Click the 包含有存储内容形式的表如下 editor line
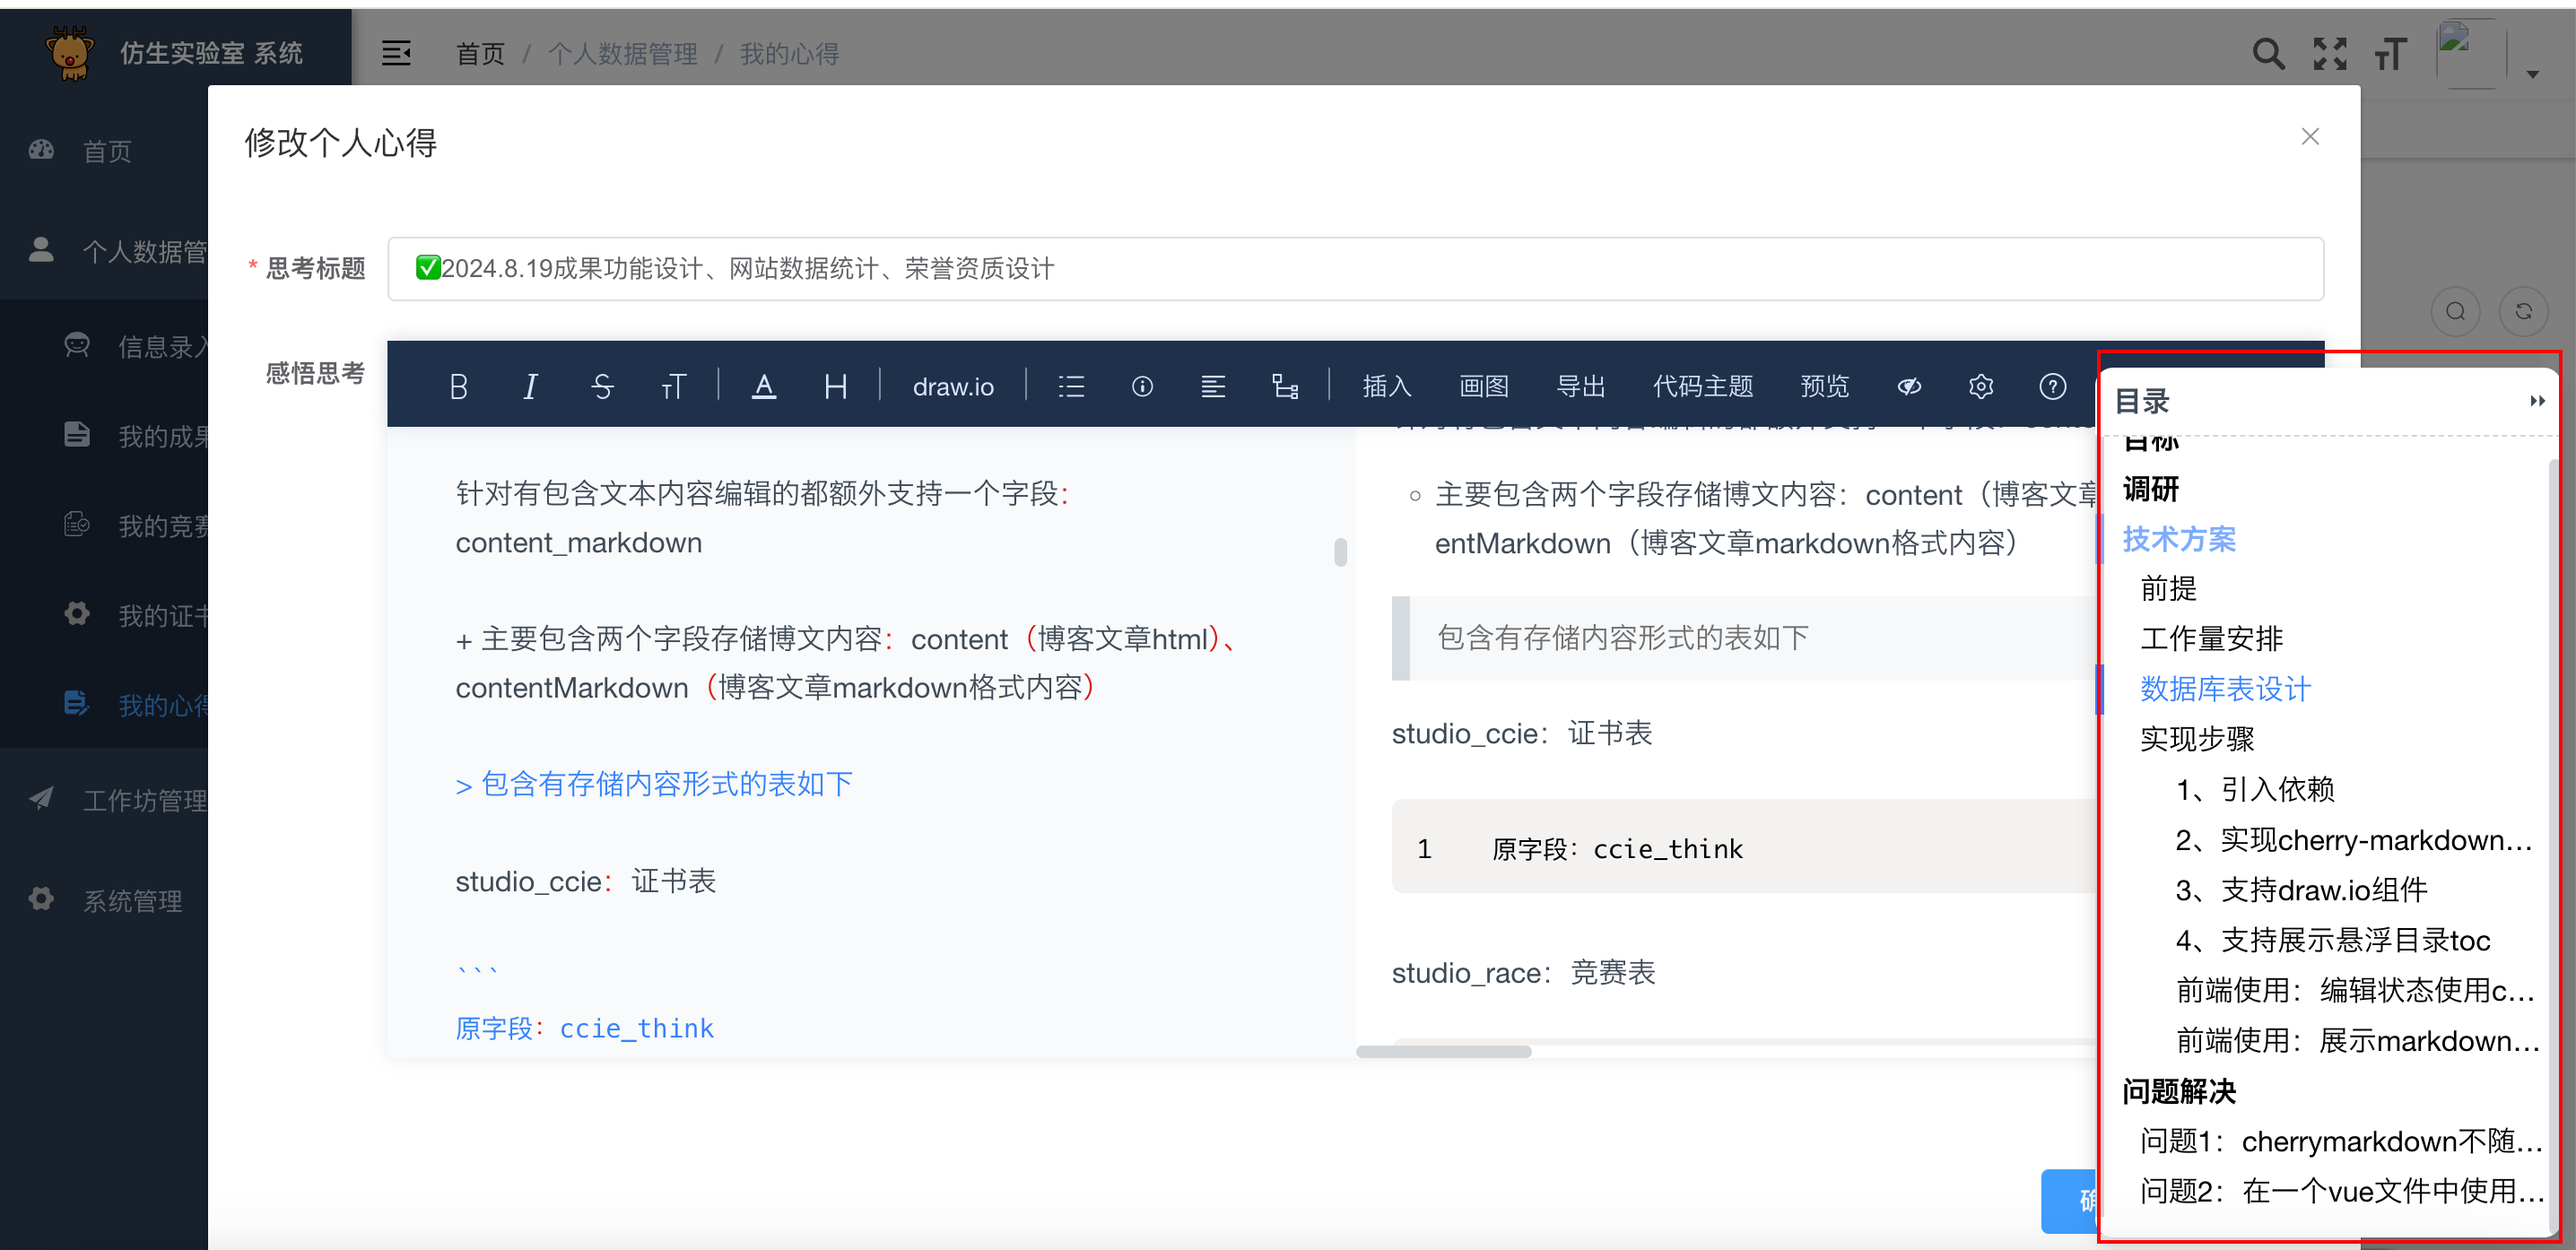The height and width of the screenshot is (1250, 2576). click(654, 784)
